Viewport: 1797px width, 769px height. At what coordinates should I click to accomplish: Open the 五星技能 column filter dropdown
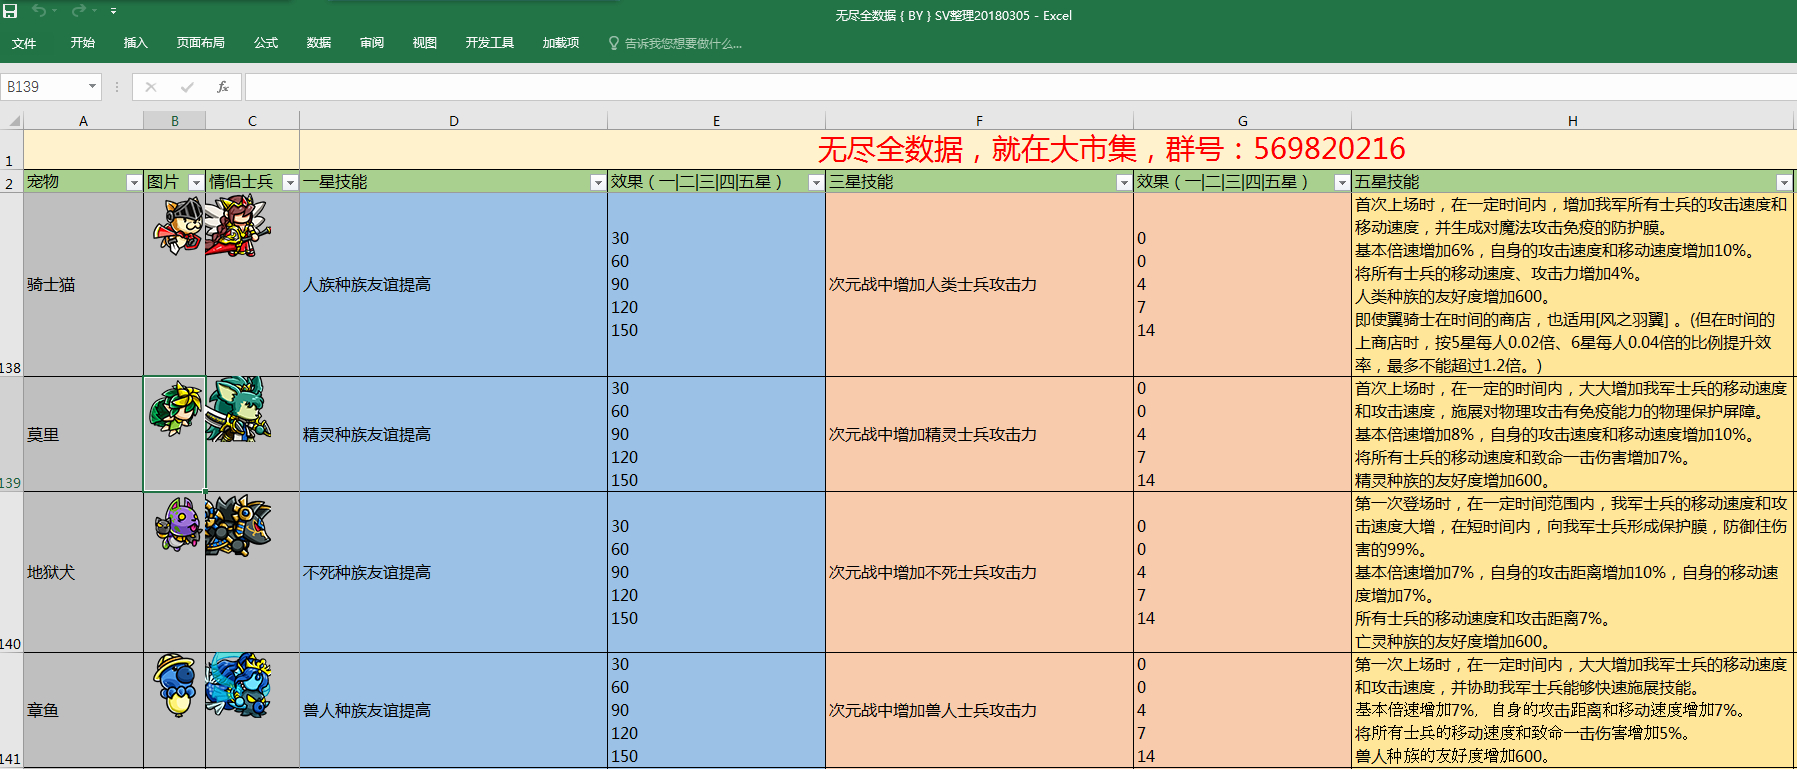point(1784,182)
